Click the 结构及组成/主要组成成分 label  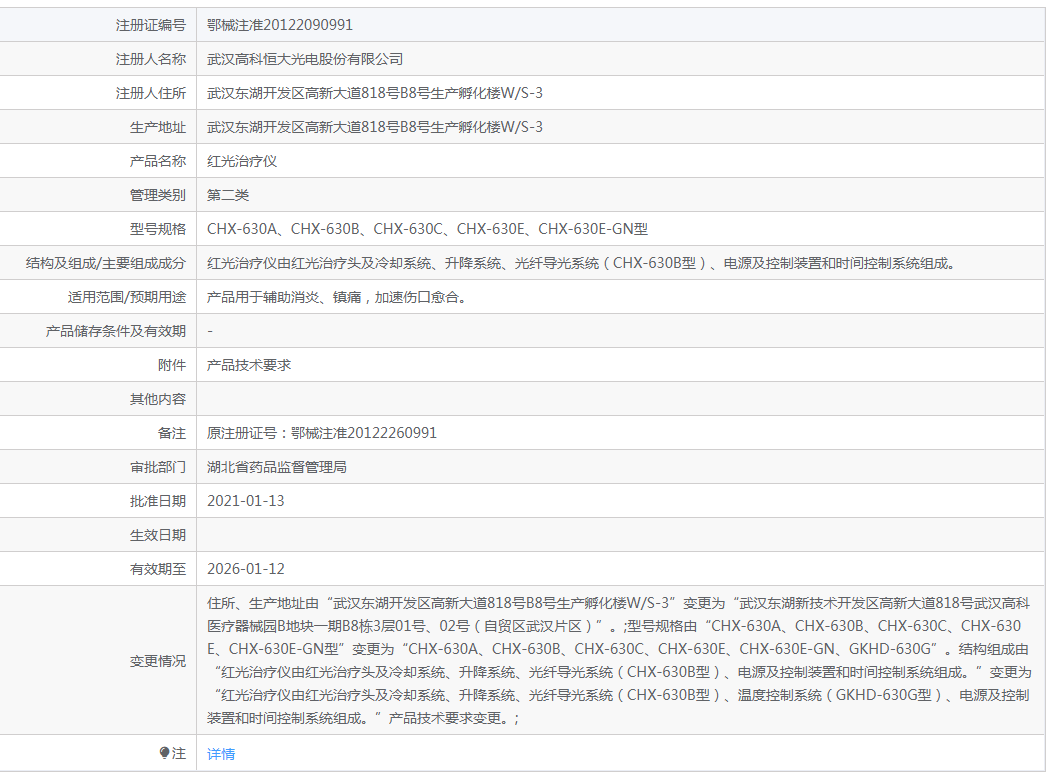tap(105, 263)
